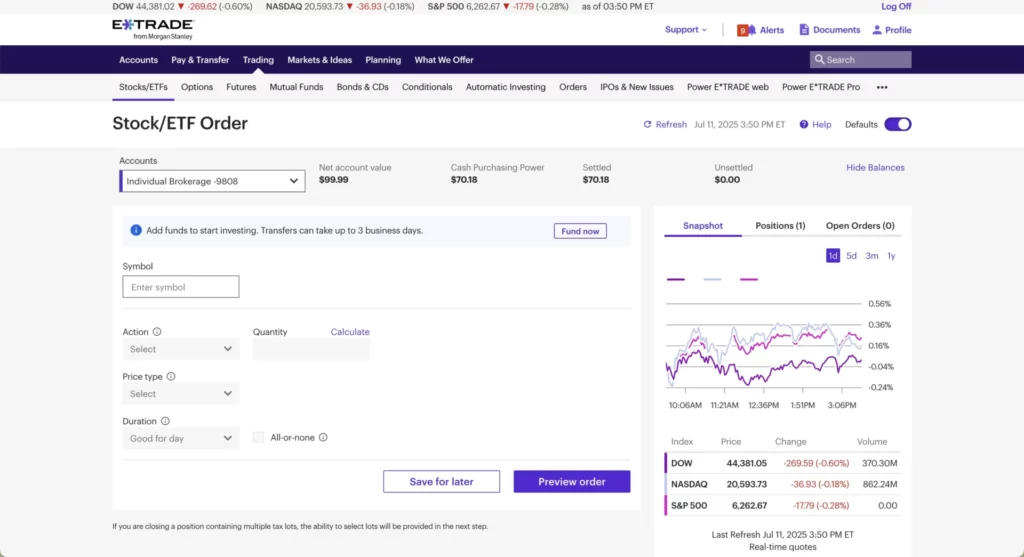The width and height of the screenshot is (1024, 557).
Task: Go to the Options tab
Action: pyautogui.click(x=197, y=87)
